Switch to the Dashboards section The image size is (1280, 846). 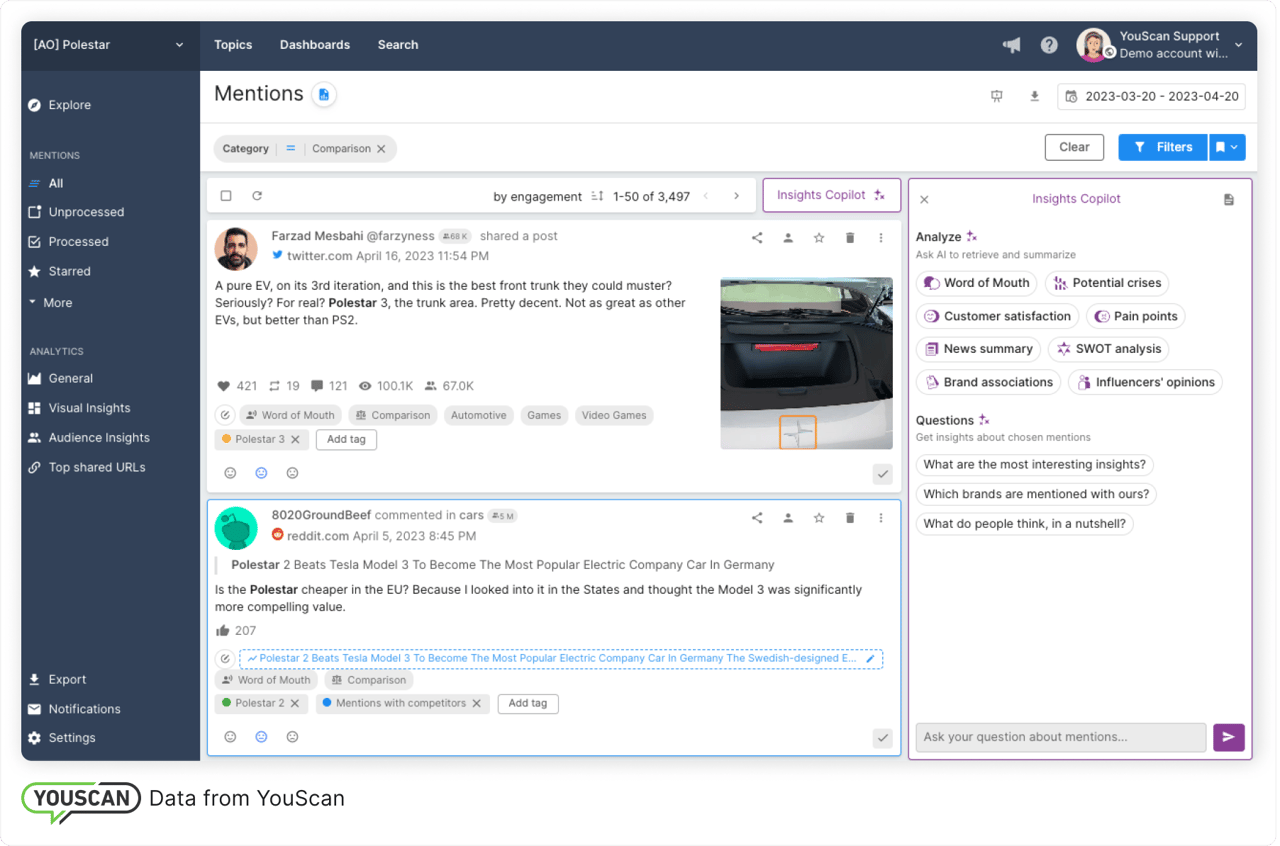[314, 45]
